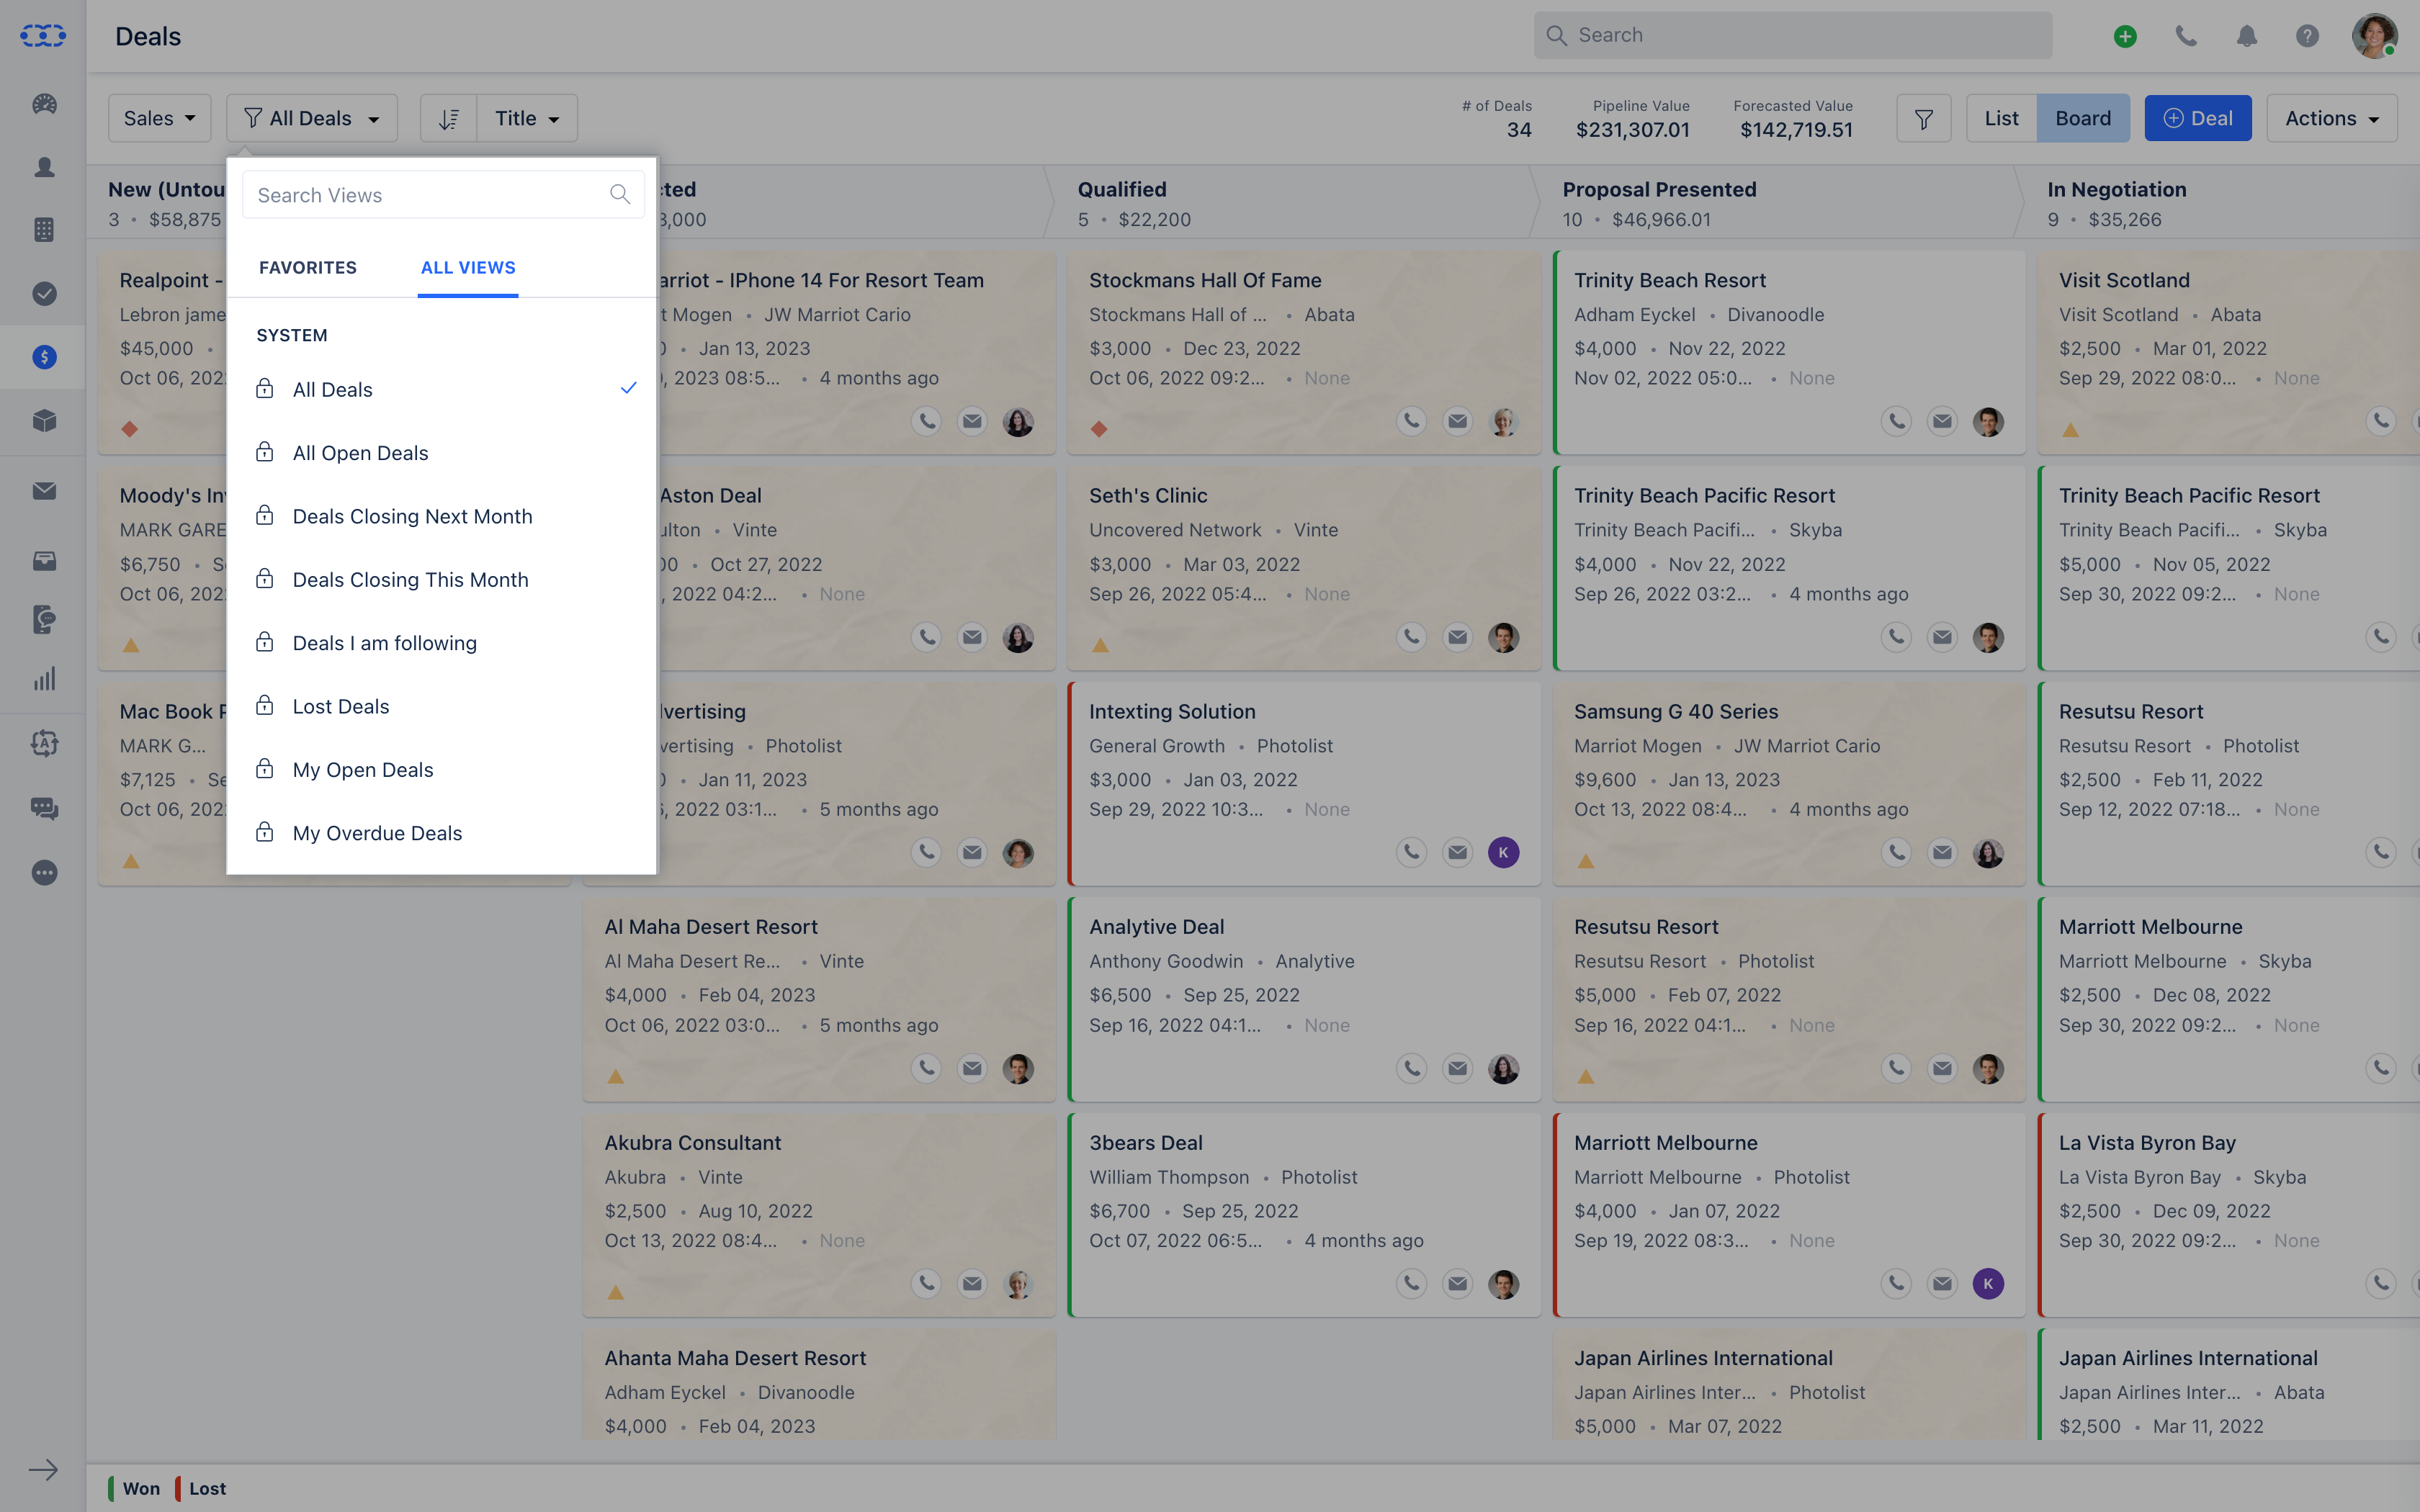Click K owner avatar on Intexting Solution card
This screenshot has width=2420, height=1512.
click(1503, 852)
